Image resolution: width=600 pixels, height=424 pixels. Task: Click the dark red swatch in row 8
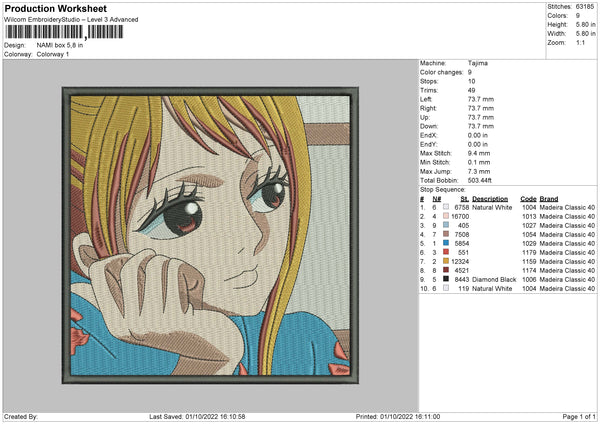point(446,270)
